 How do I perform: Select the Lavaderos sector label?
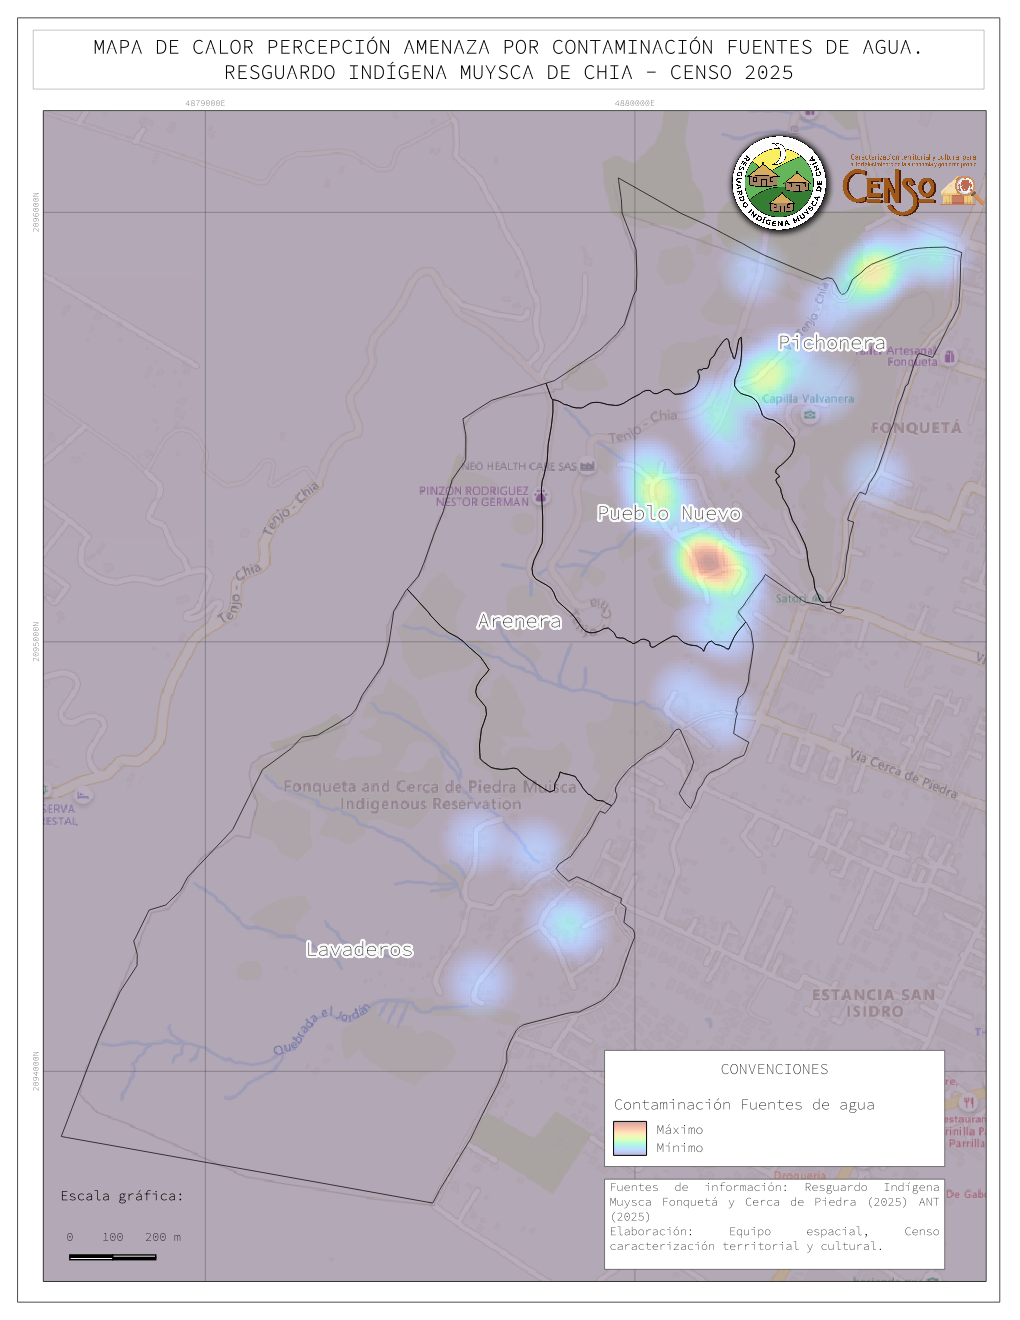click(359, 949)
